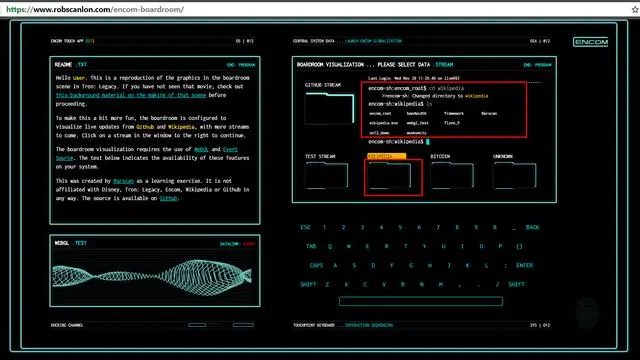The height and width of the screenshot is (360, 640).
Task: Open the GITHUB STREAM folder
Action: (x=330, y=108)
